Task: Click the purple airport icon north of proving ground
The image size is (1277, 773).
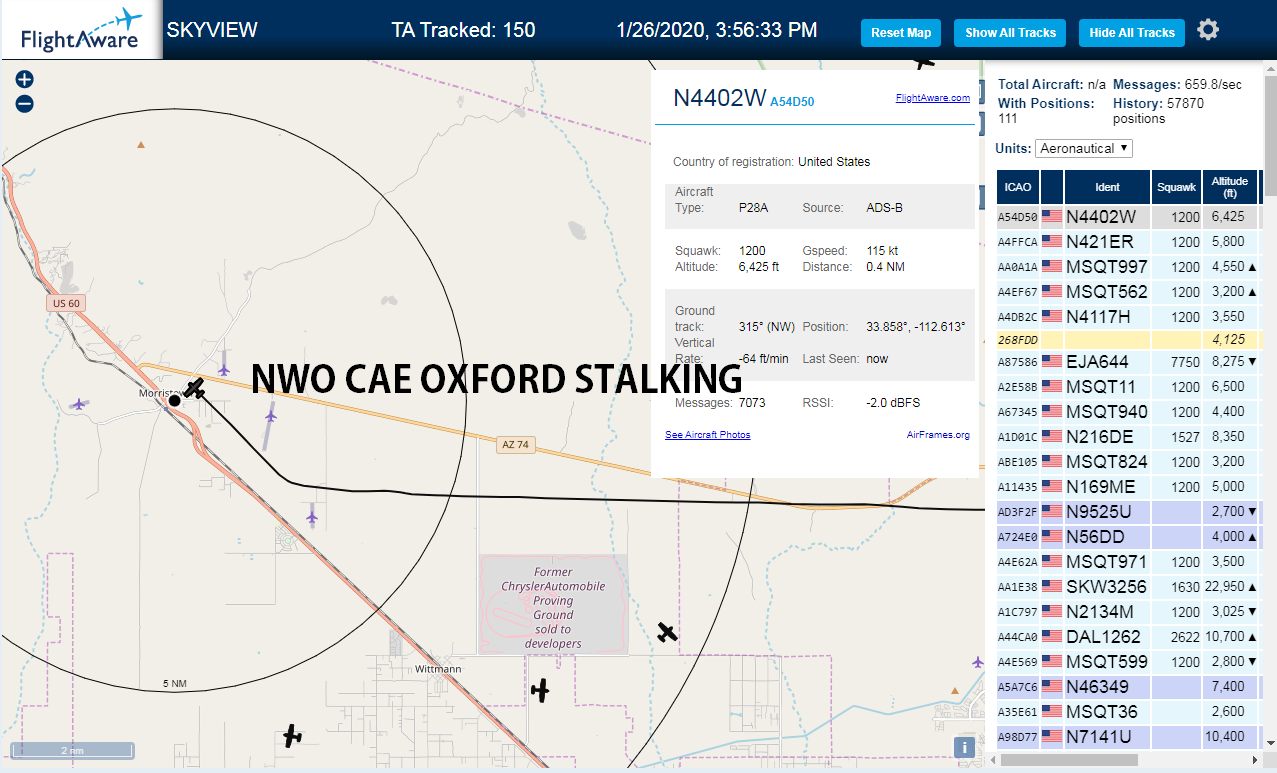Action: tap(312, 517)
